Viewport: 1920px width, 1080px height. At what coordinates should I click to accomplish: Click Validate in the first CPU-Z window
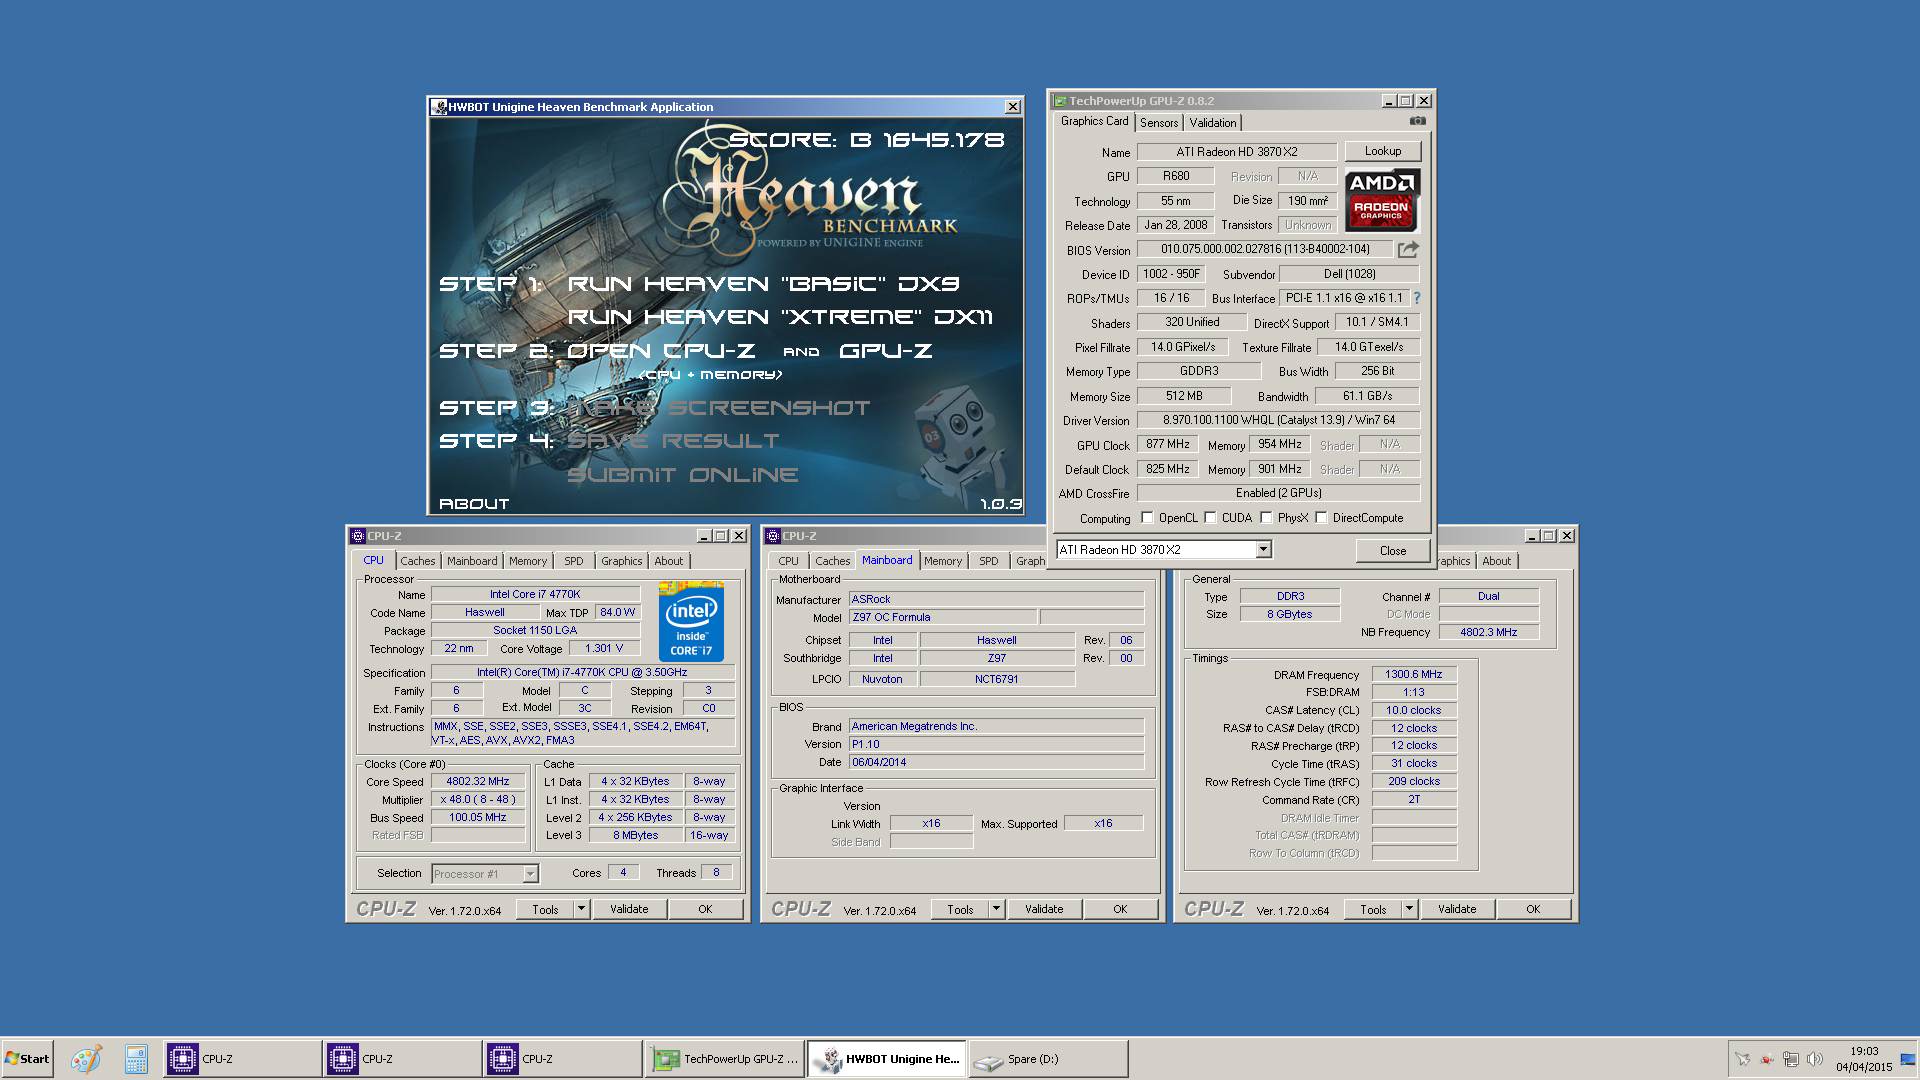[629, 909]
